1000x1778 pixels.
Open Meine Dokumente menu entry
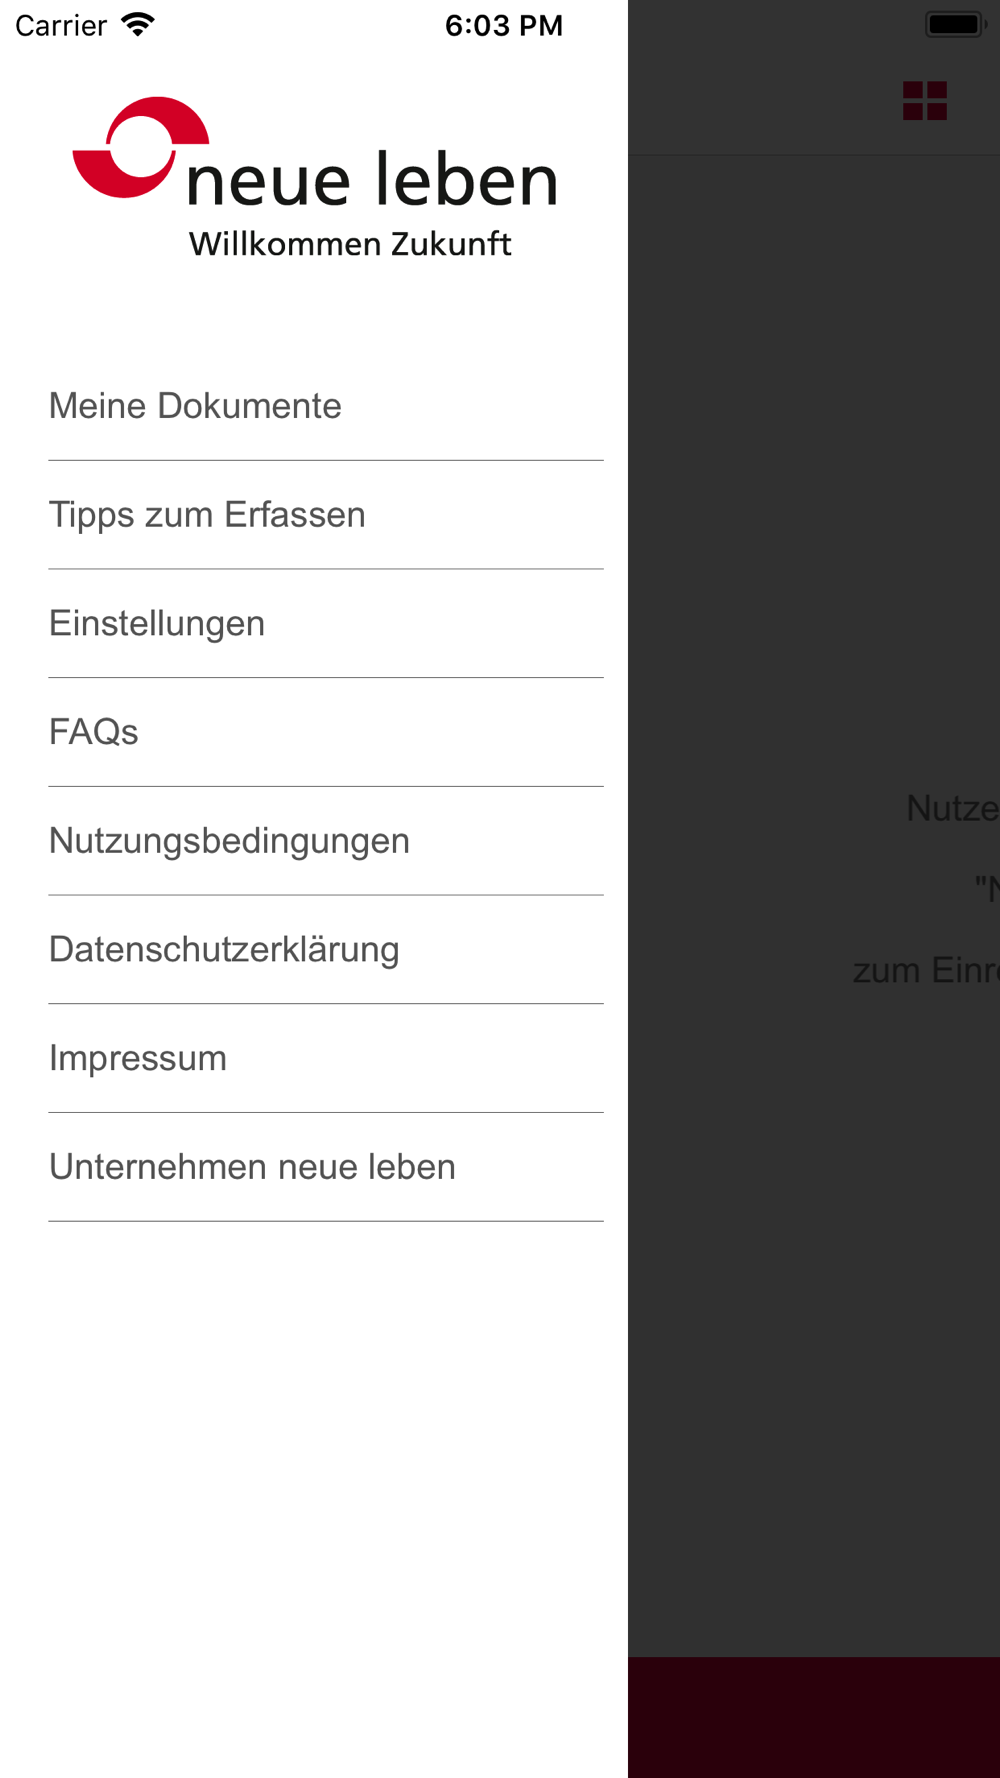(x=326, y=406)
